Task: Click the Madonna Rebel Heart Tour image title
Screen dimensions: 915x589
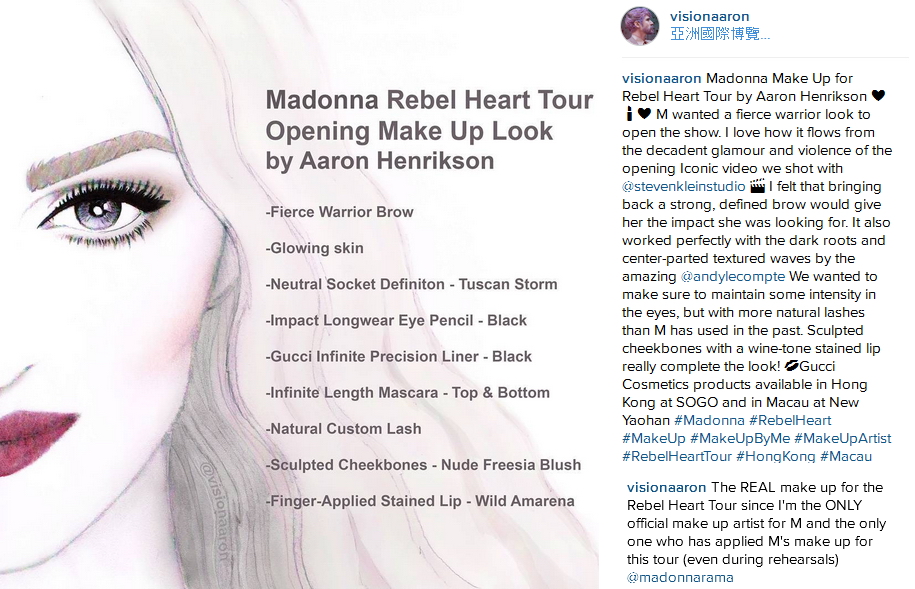Action: click(x=429, y=130)
